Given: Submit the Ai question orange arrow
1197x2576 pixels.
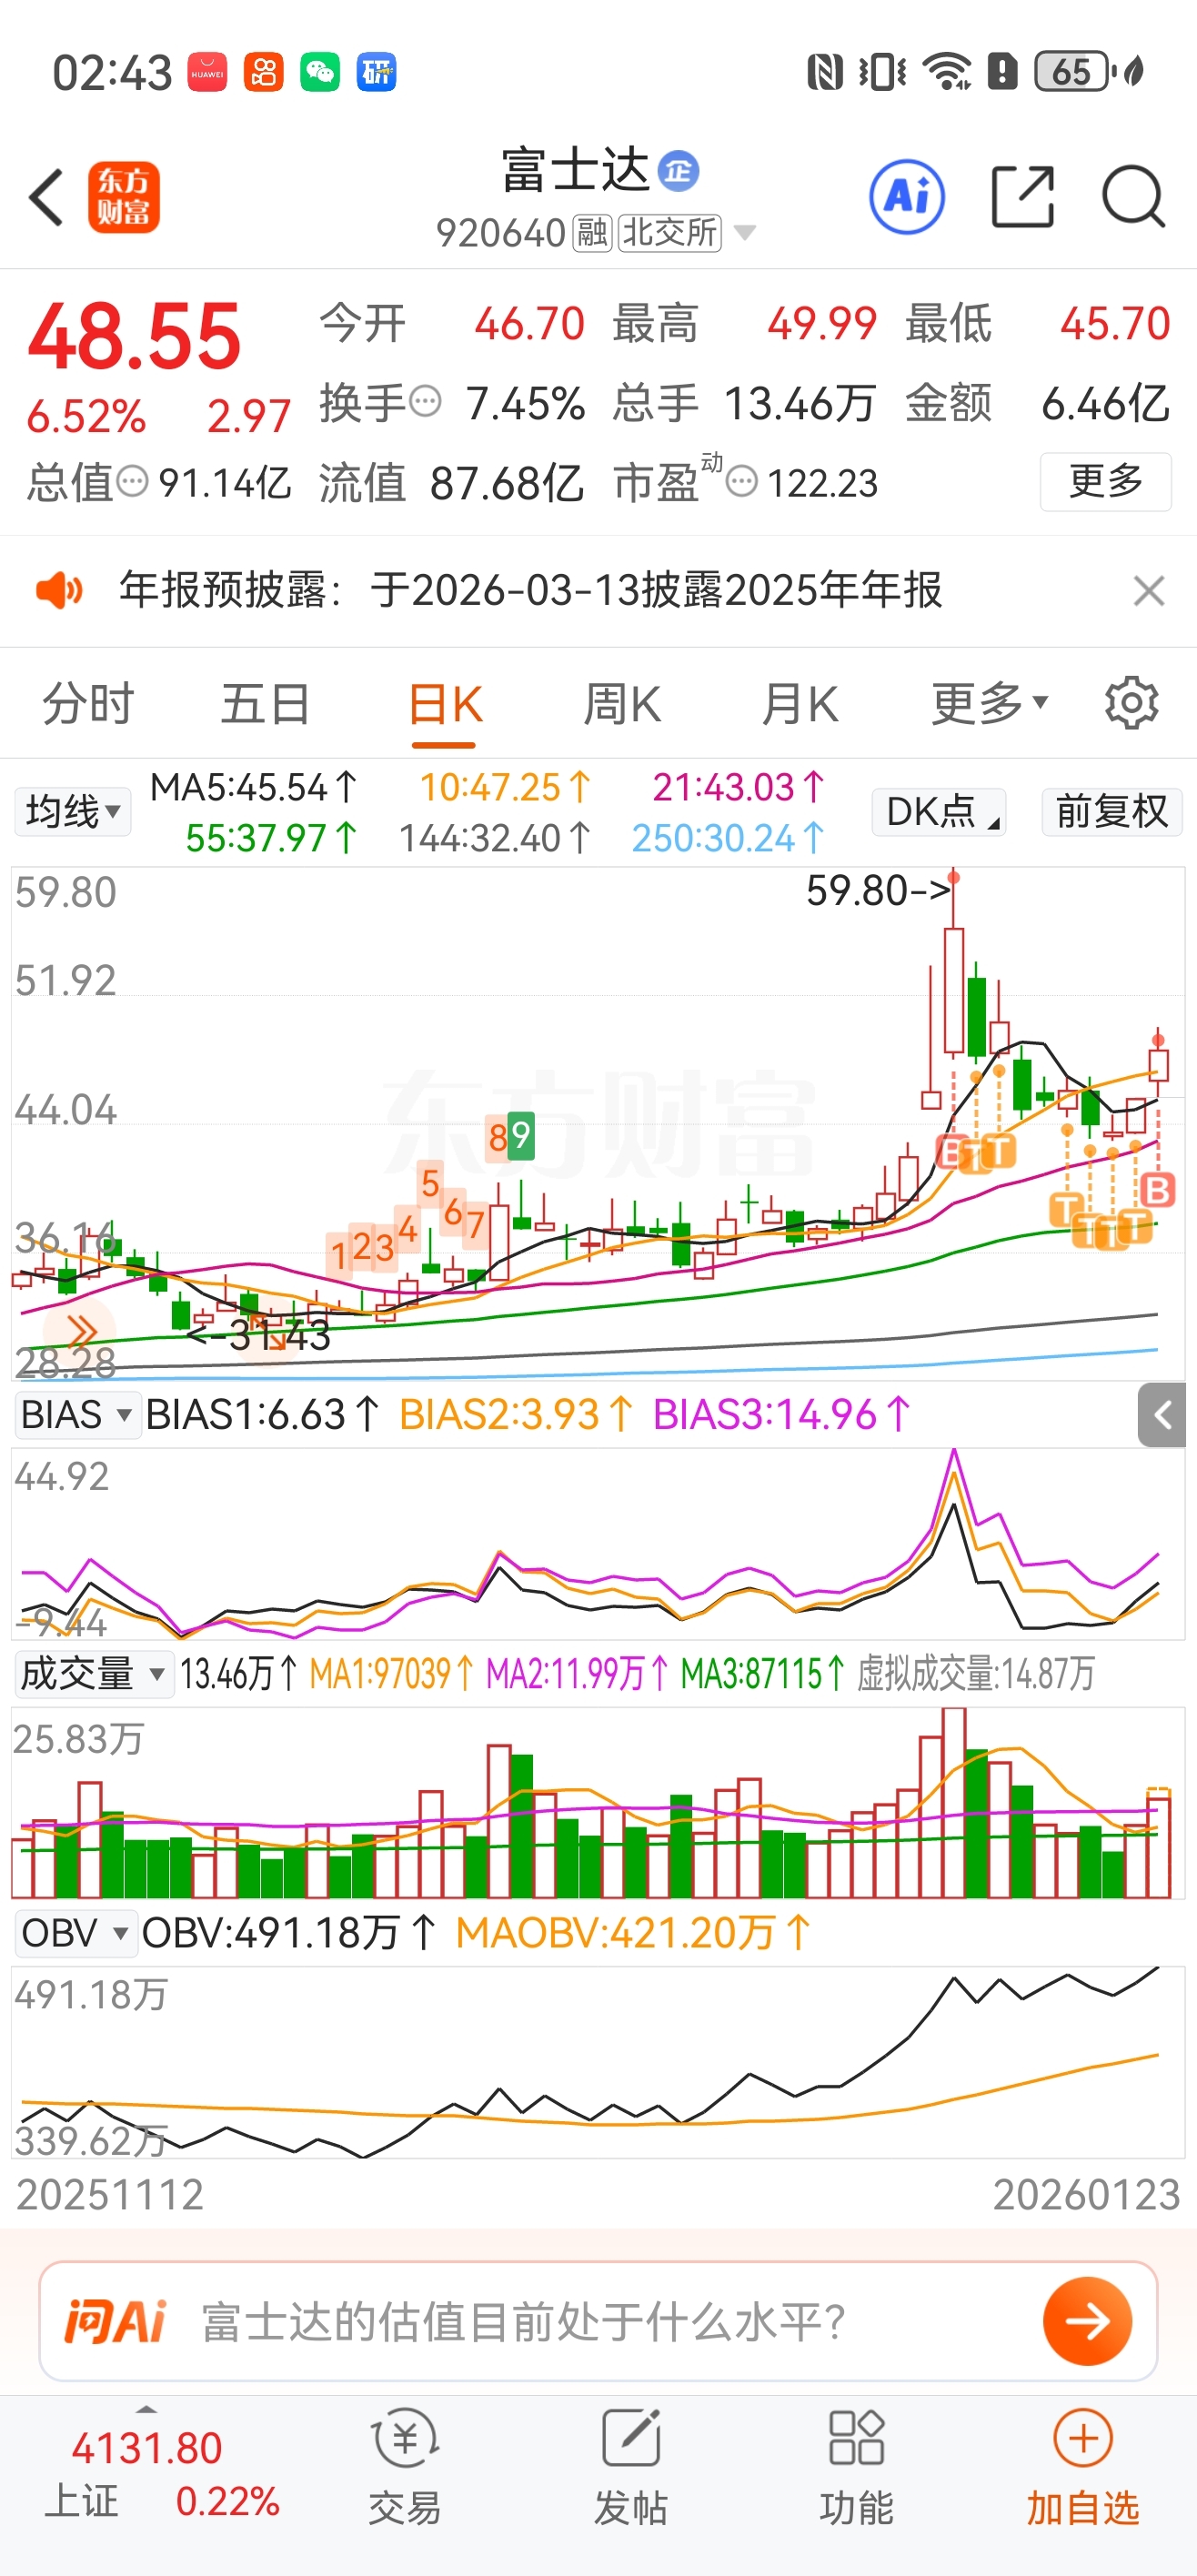Looking at the screenshot, I should (1087, 2321).
